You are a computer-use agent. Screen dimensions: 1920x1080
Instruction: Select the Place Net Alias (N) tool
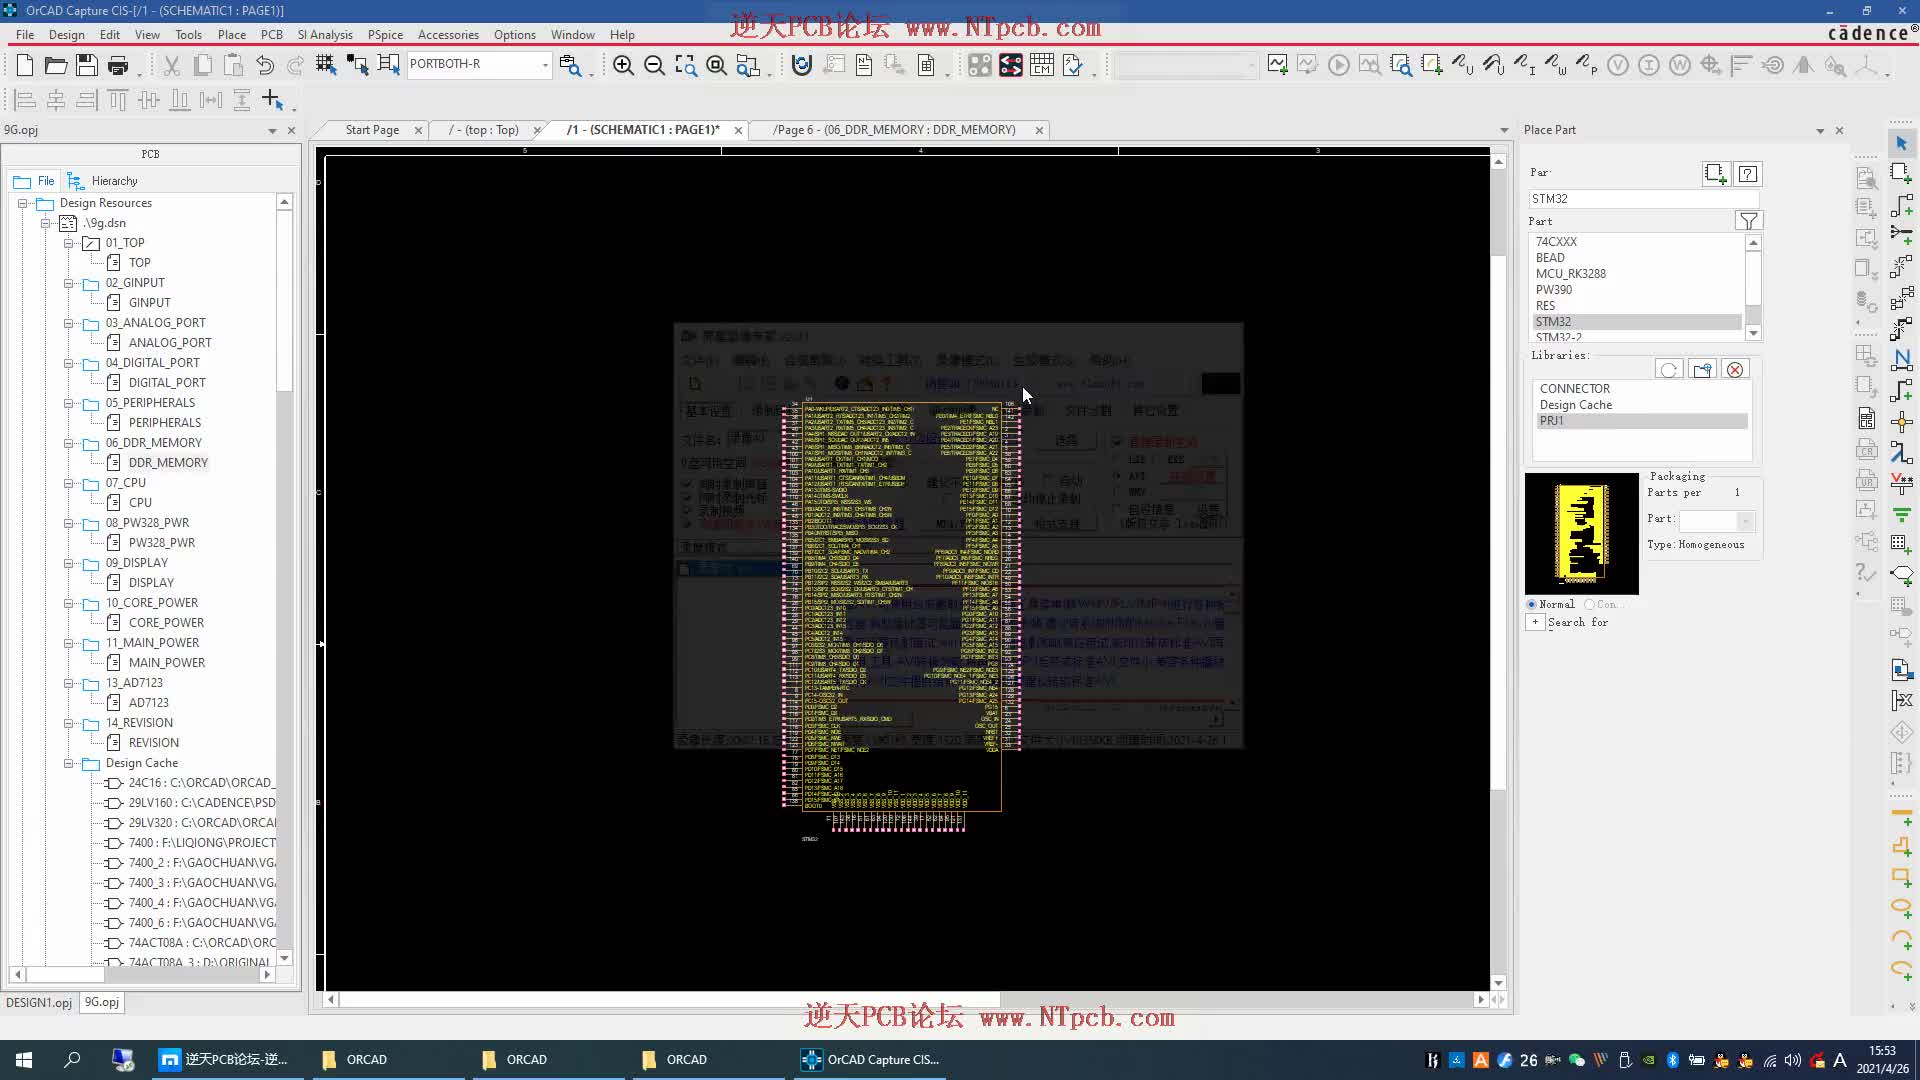pos(1902,359)
